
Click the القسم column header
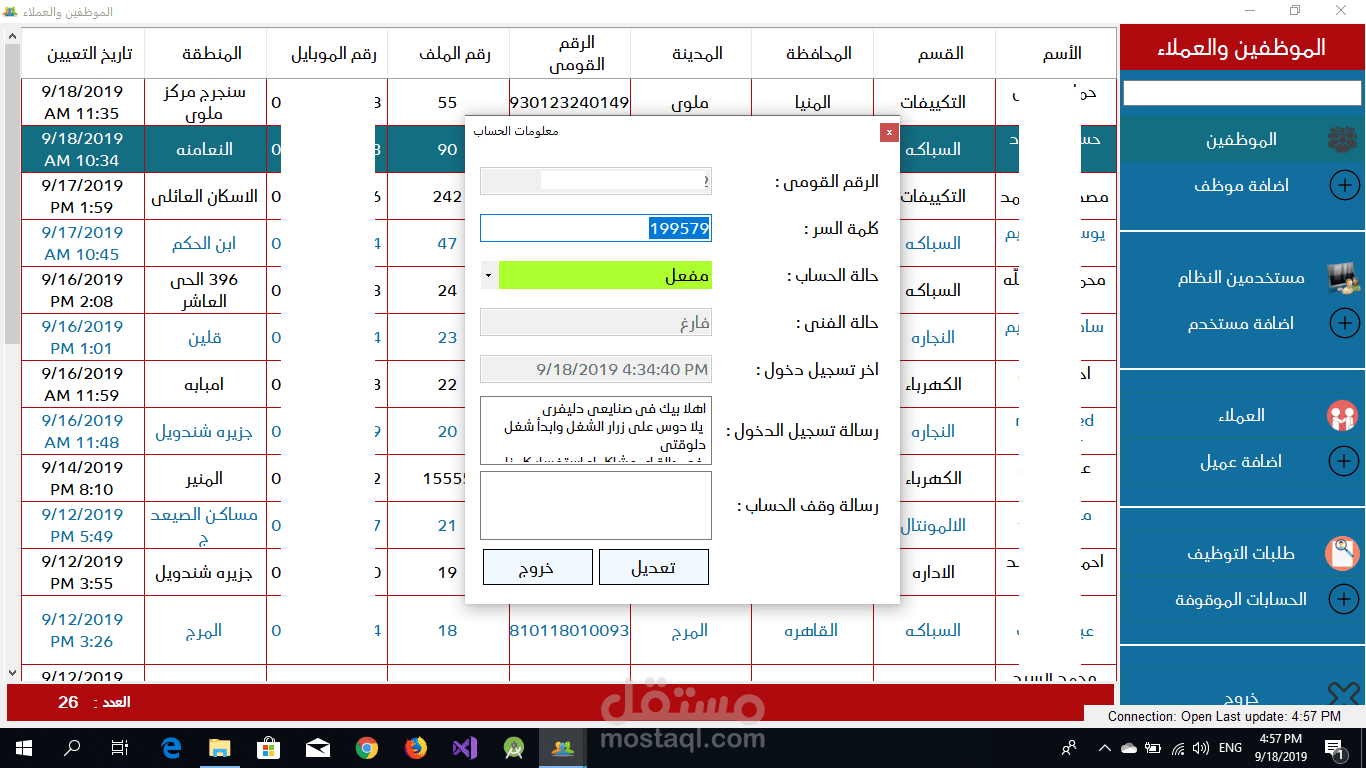tap(935, 54)
